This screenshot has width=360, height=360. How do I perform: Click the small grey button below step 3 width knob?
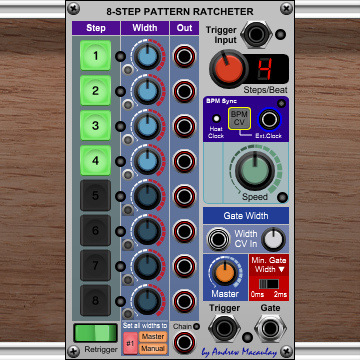(128, 140)
